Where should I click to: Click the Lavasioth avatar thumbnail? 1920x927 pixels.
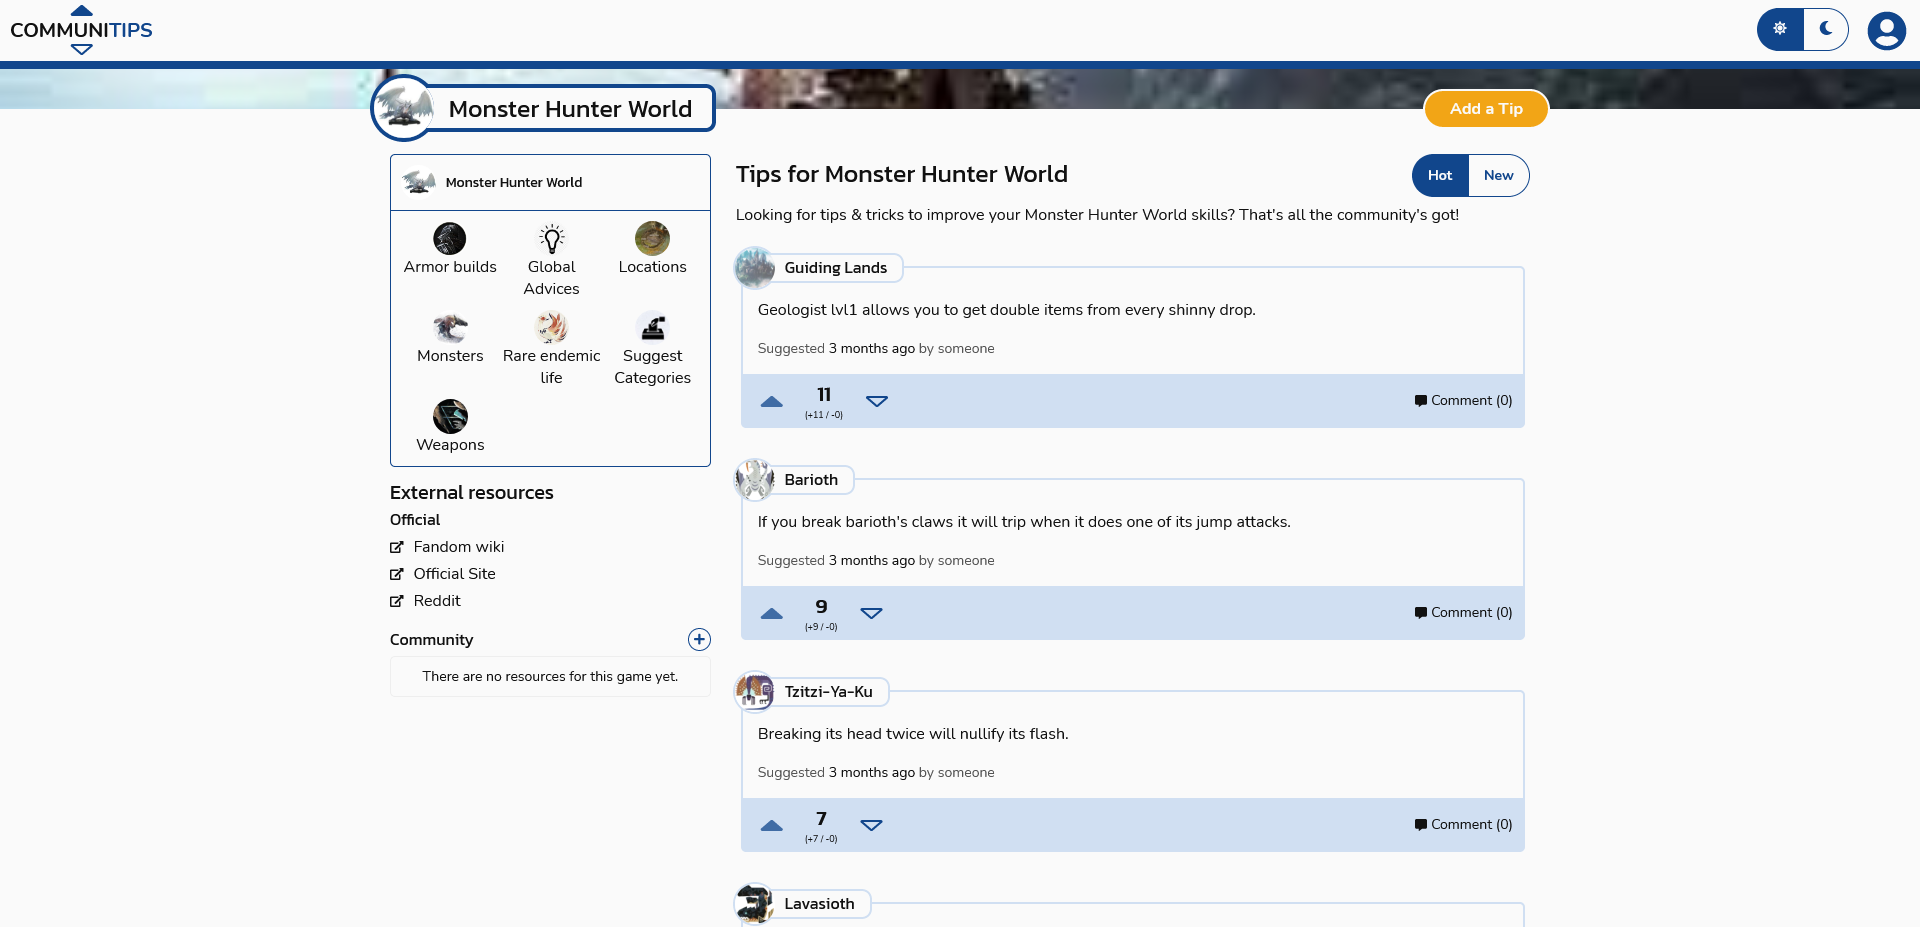755,903
